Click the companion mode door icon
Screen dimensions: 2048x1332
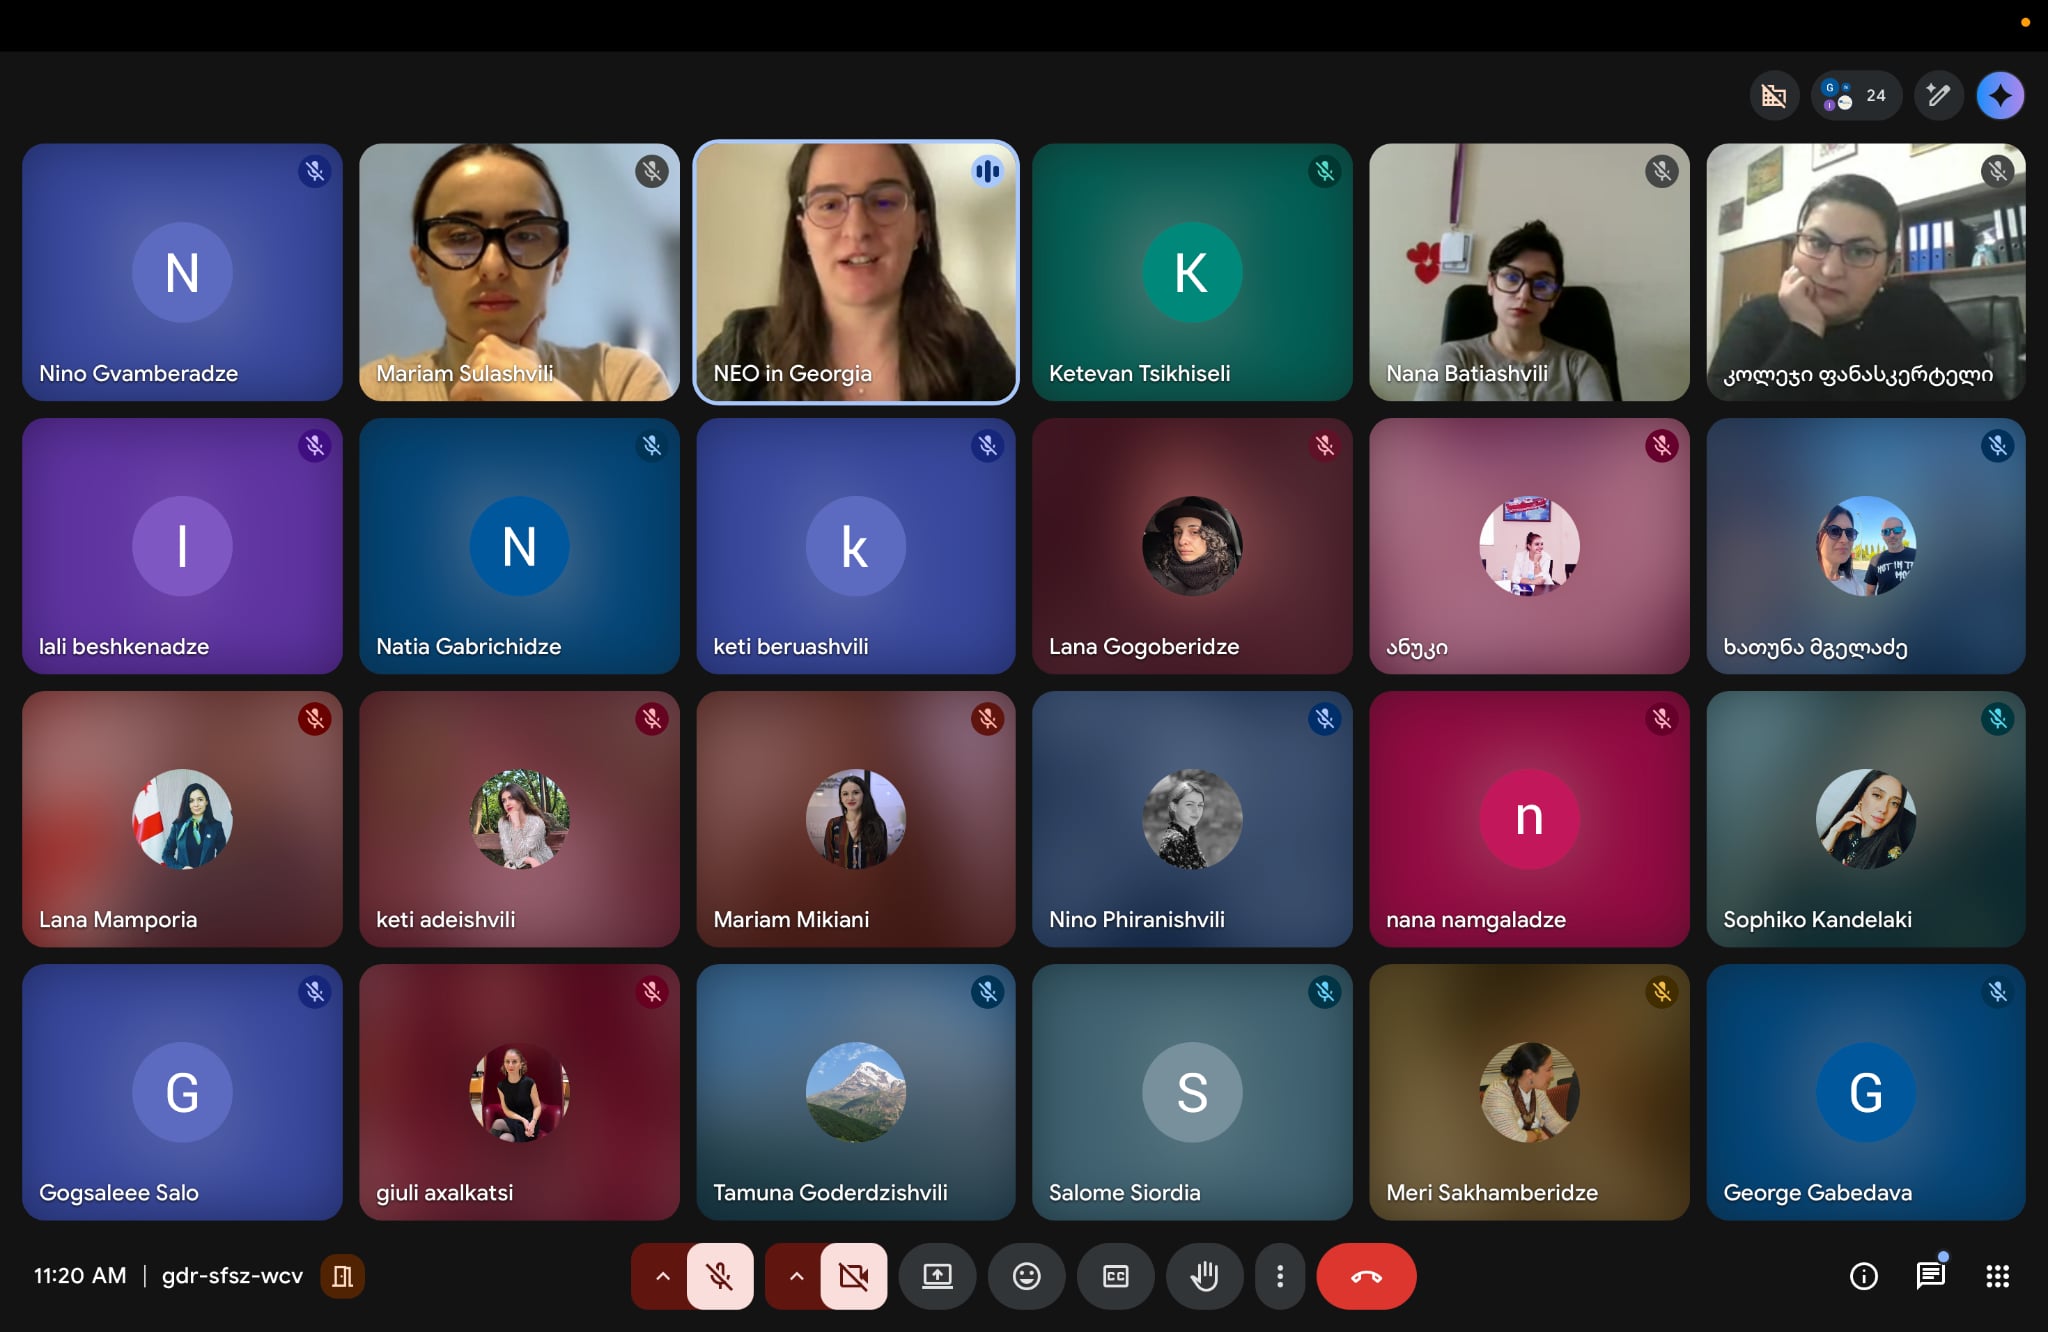(342, 1276)
